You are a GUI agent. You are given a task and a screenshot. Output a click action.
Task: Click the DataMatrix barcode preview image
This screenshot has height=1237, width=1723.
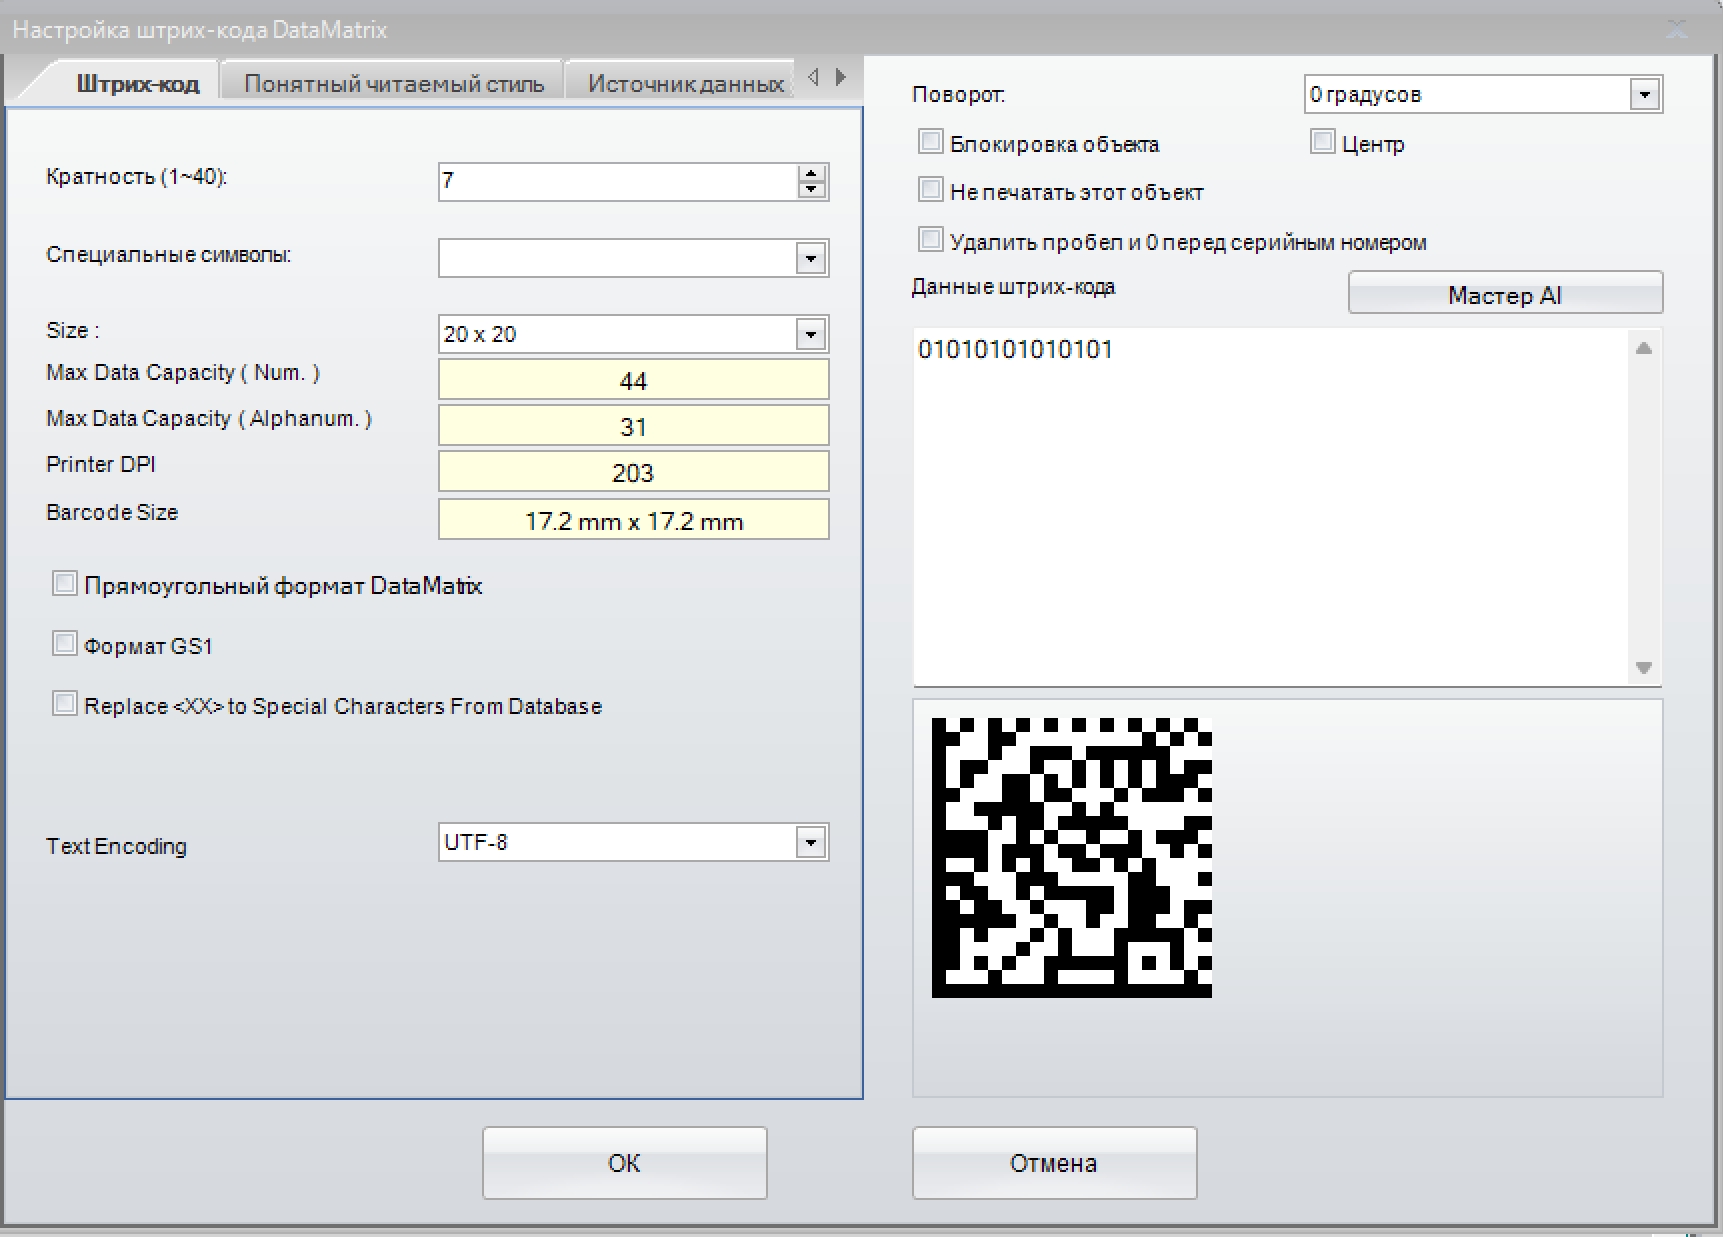pyautogui.click(x=1072, y=857)
